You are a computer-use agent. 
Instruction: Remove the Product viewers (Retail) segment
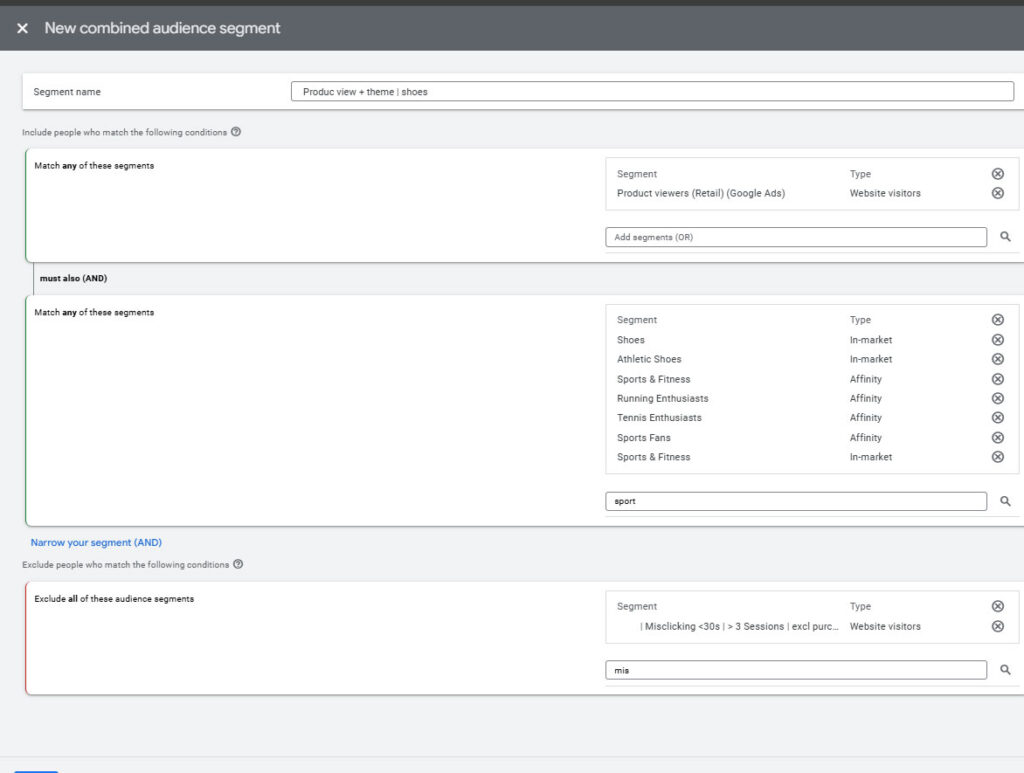tap(997, 193)
